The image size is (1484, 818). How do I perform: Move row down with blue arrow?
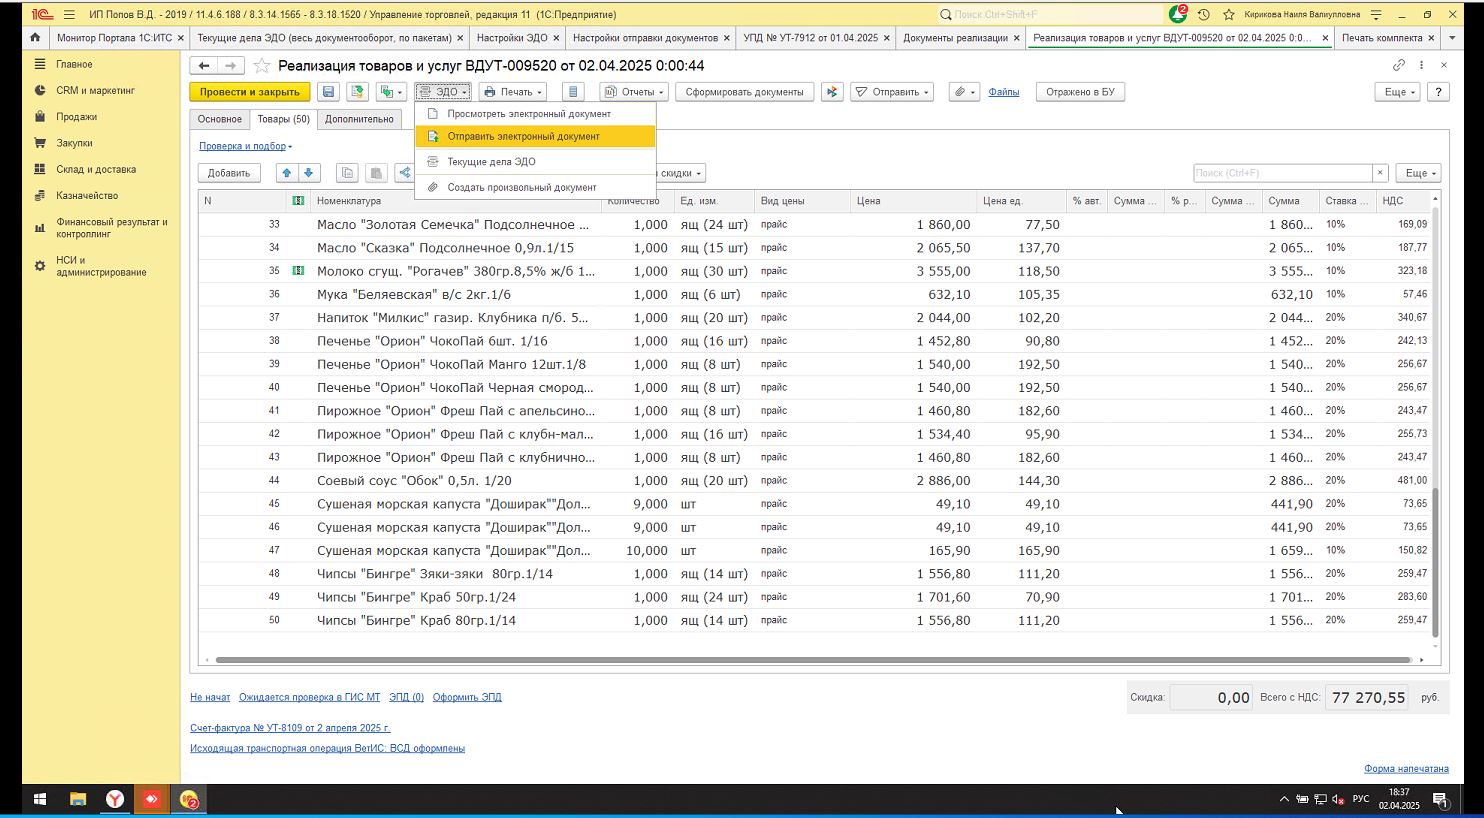click(309, 173)
